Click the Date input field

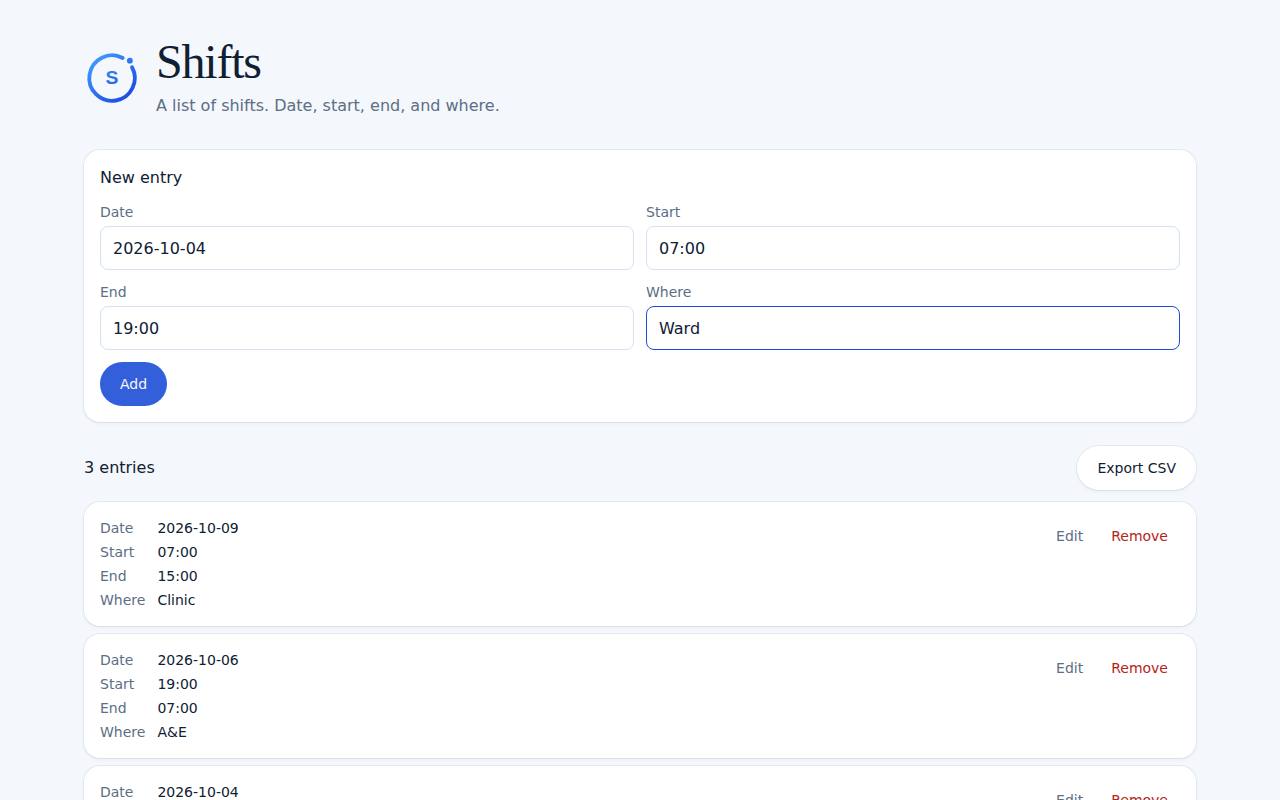pos(367,248)
